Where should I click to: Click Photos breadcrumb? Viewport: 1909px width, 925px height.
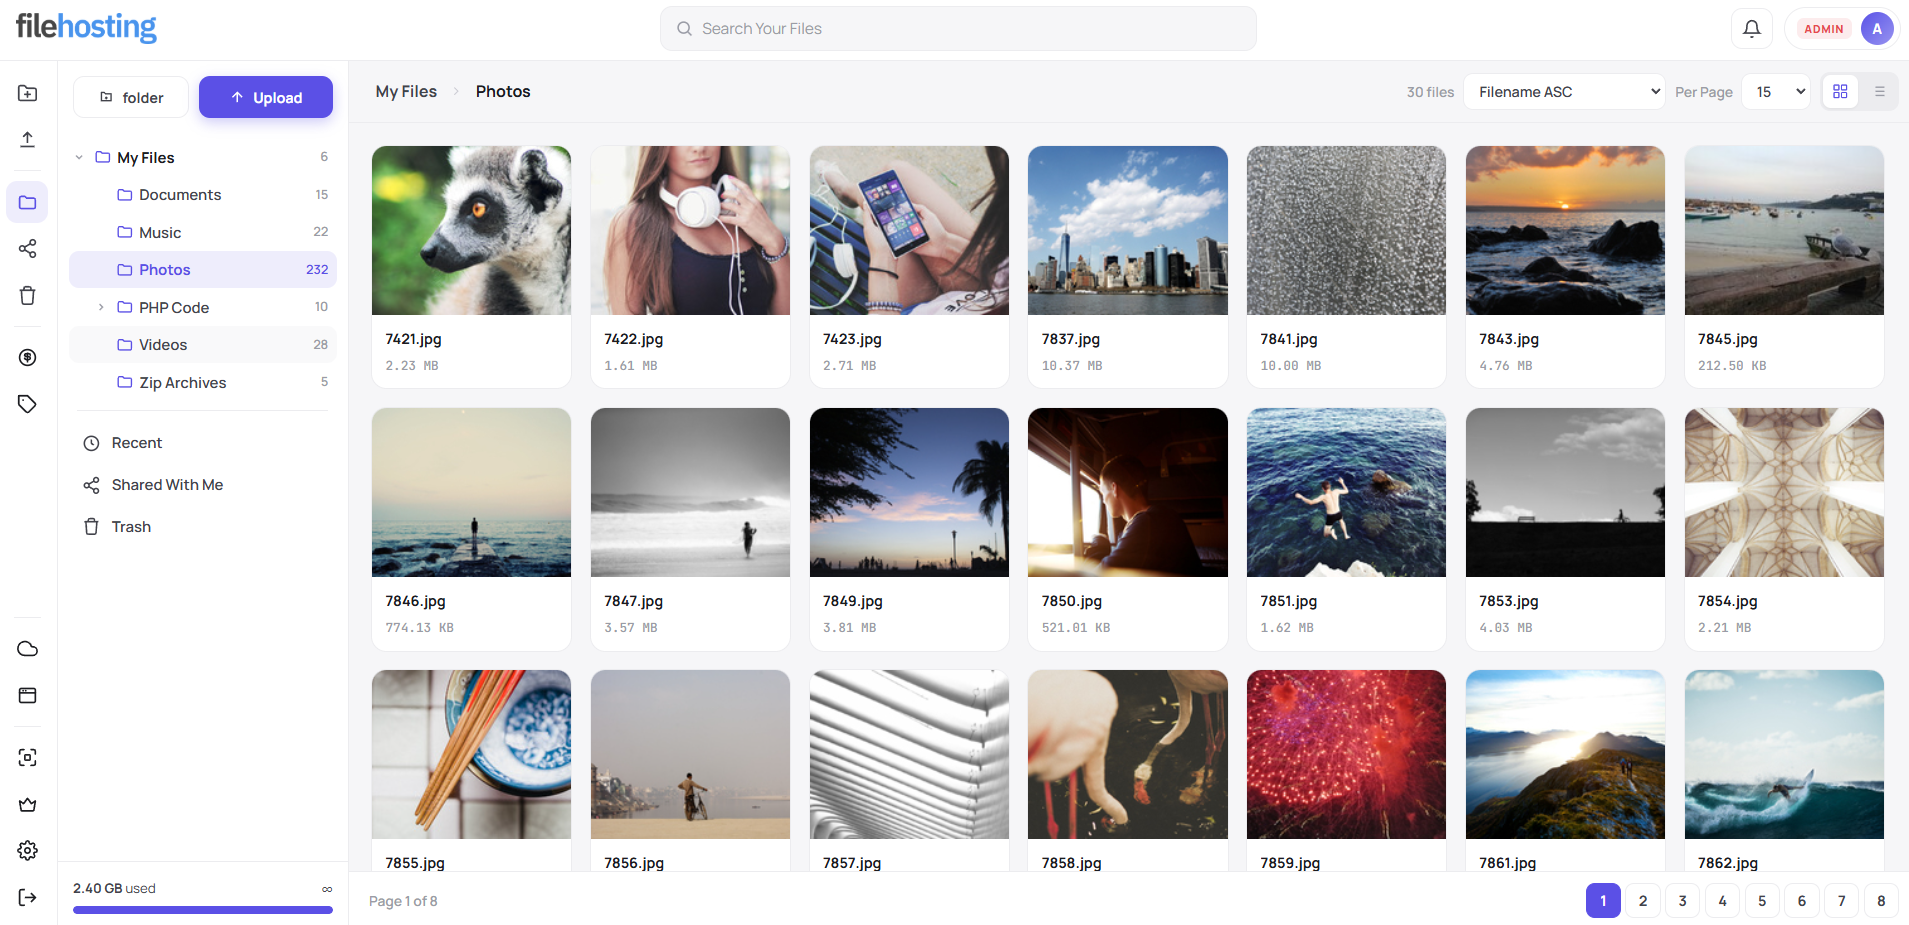tap(503, 91)
